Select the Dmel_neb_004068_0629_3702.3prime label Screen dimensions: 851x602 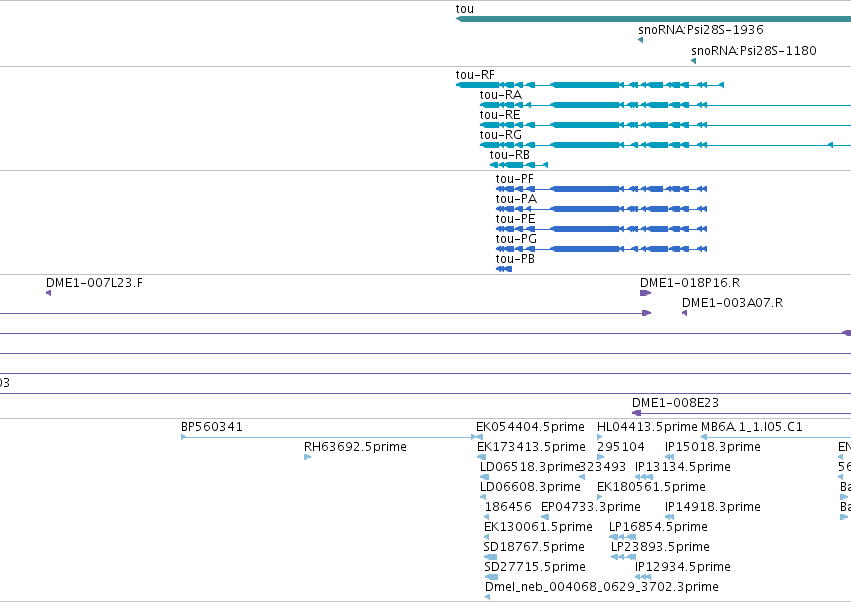coord(602,587)
